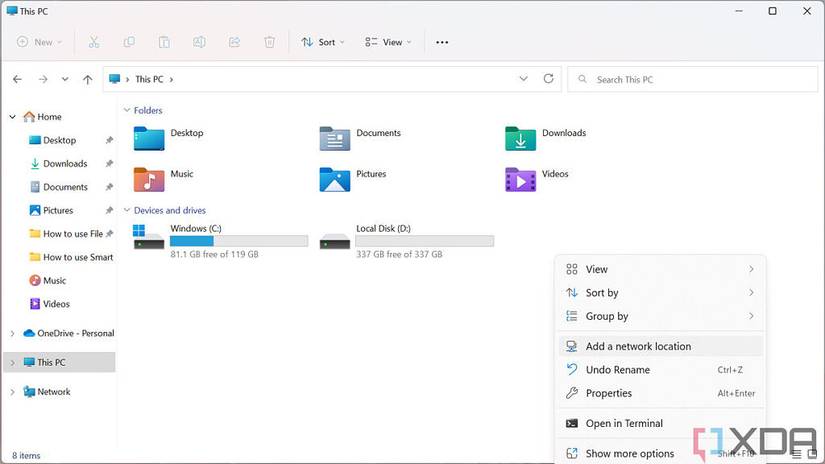Refresh the This PC view
Image resolution: width=825 pixels, height=464 pixels.
(548, 78)
